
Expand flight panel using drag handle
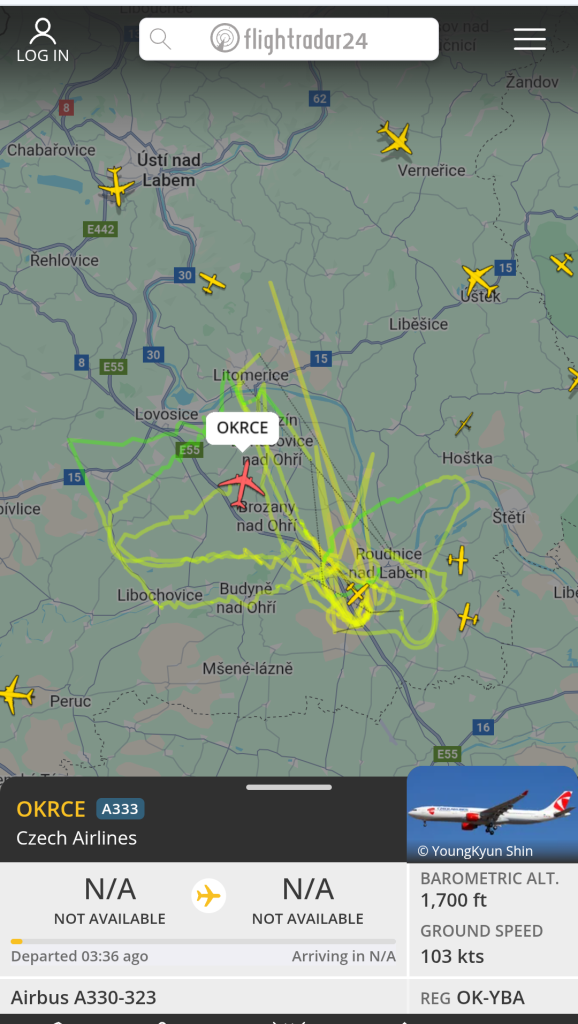289,787
